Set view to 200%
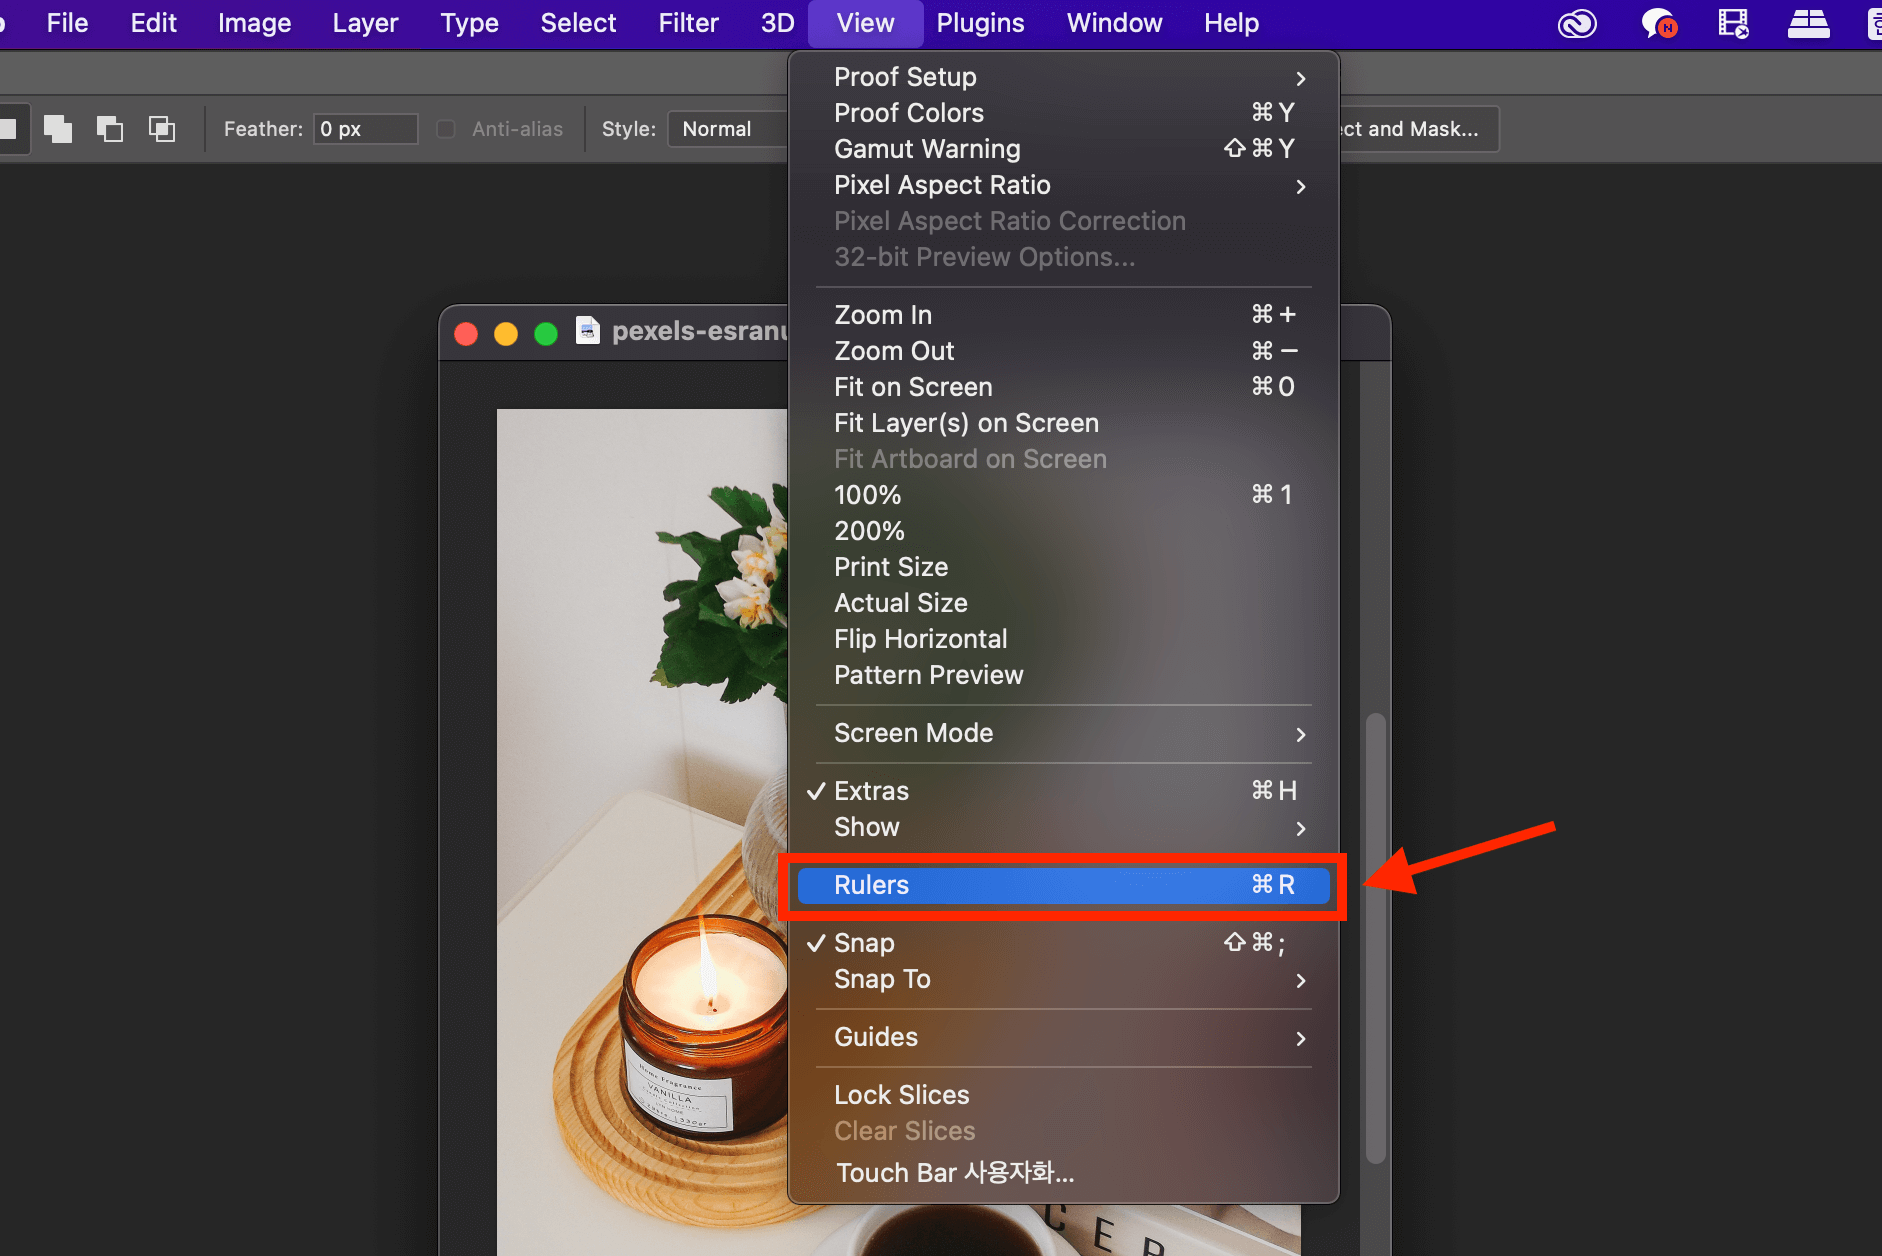1882x1256 pixels. click(x=1063, y=531)
